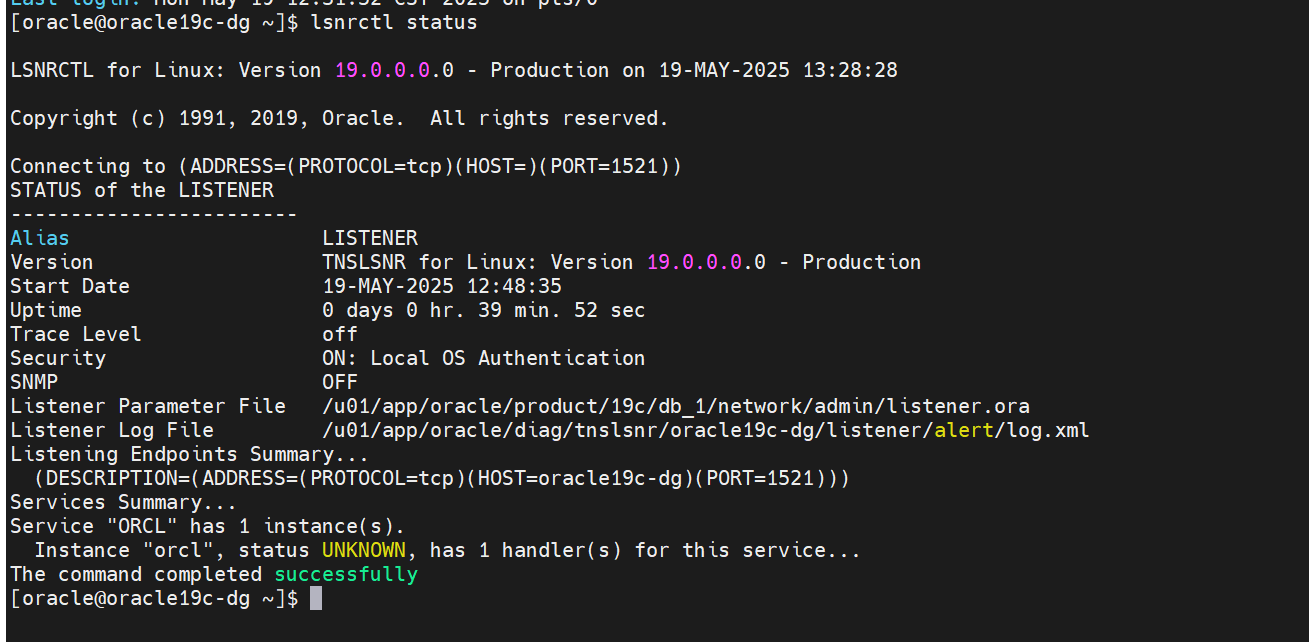Click the SNMP value "OFF"

click(x=340, y=382)
